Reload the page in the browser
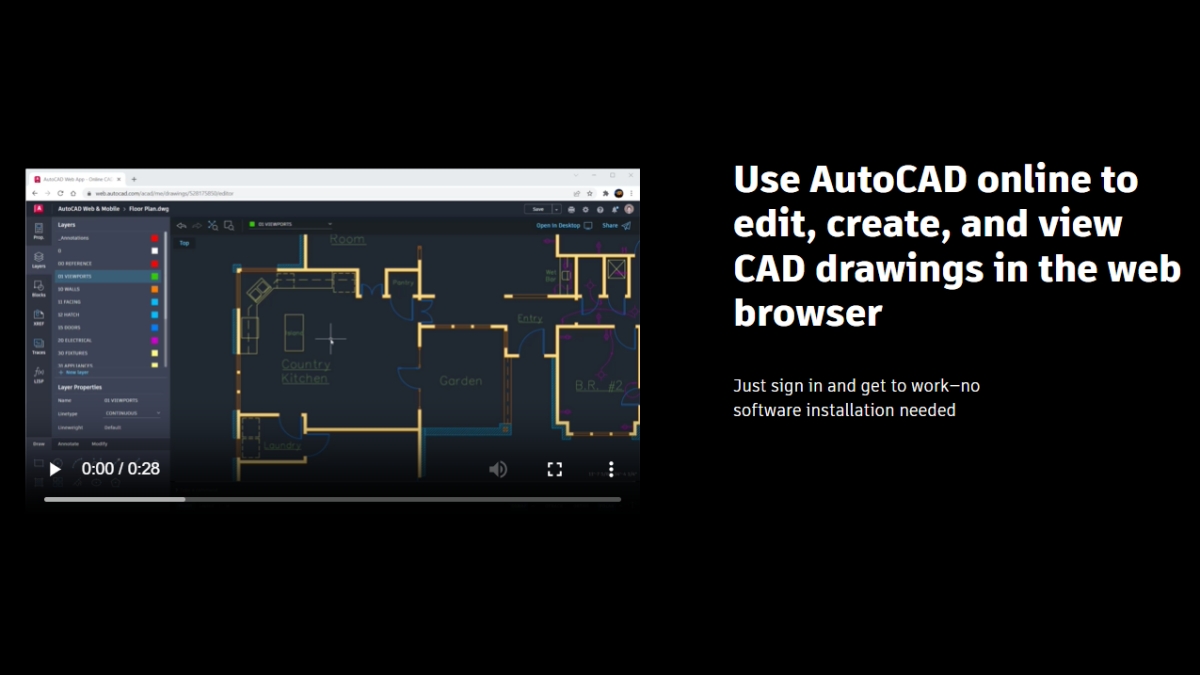Viewport: 1200px width, 675px height. [x=60, y=193]
